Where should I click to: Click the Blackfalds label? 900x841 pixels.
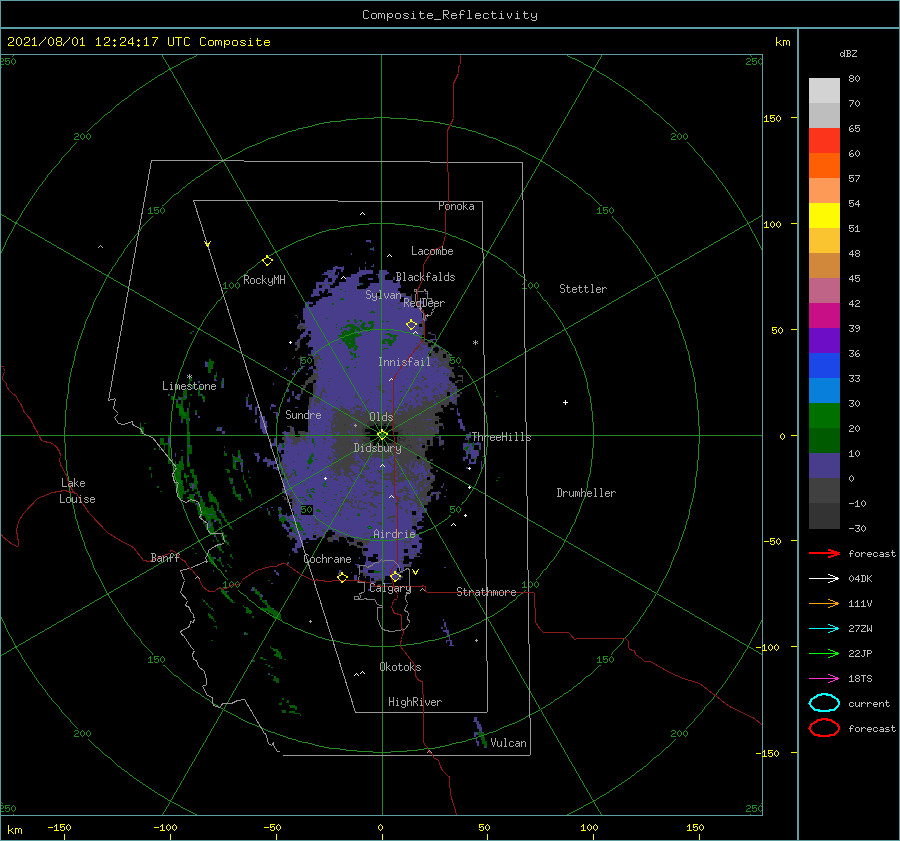click(425, 277)
